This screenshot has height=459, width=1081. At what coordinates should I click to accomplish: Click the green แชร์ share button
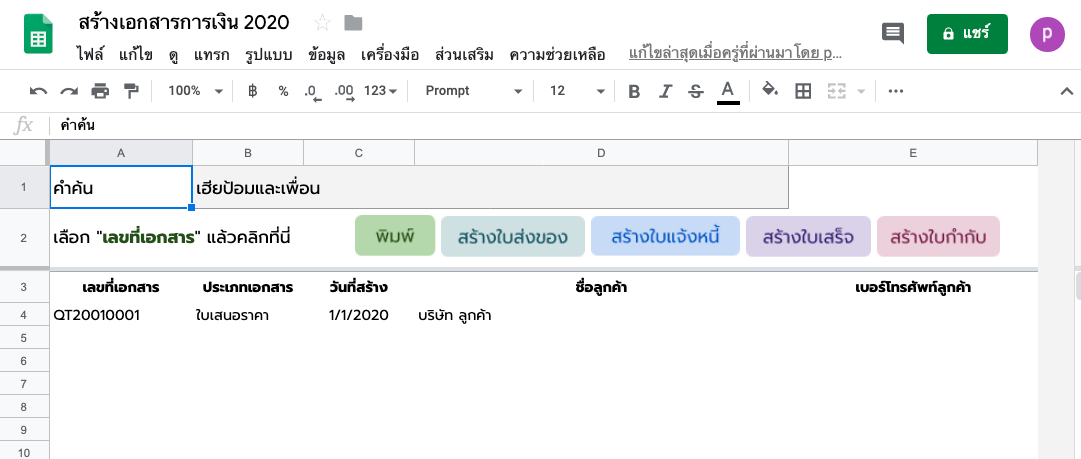click(x=967, y=34)
